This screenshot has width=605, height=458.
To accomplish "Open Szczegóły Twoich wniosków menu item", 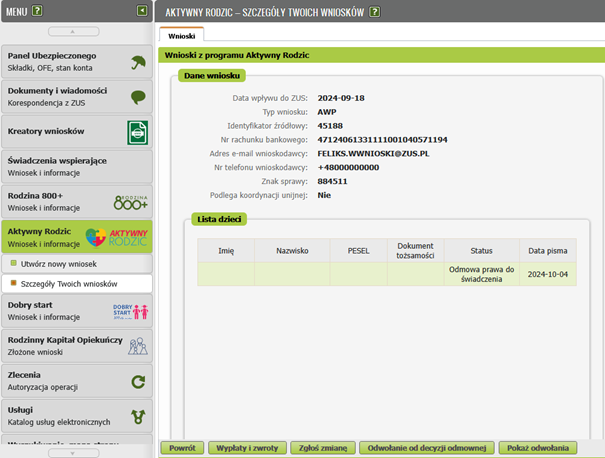I will [69, 284].
